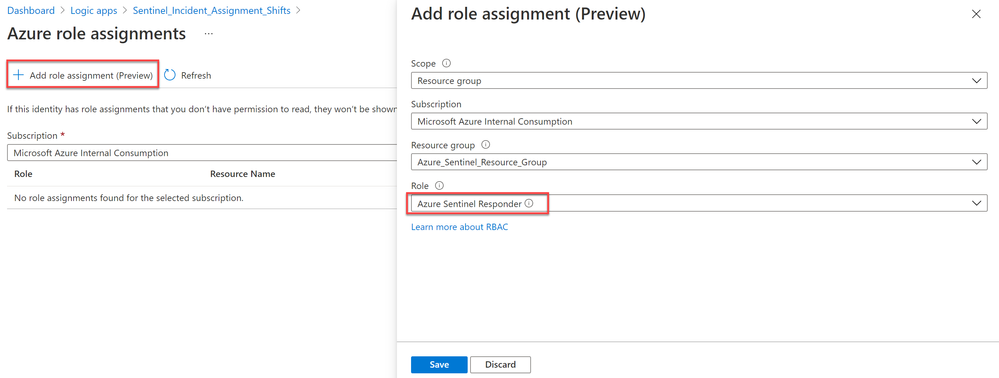Go to Dashboard in the breadcrumb

tap(31, 11)
